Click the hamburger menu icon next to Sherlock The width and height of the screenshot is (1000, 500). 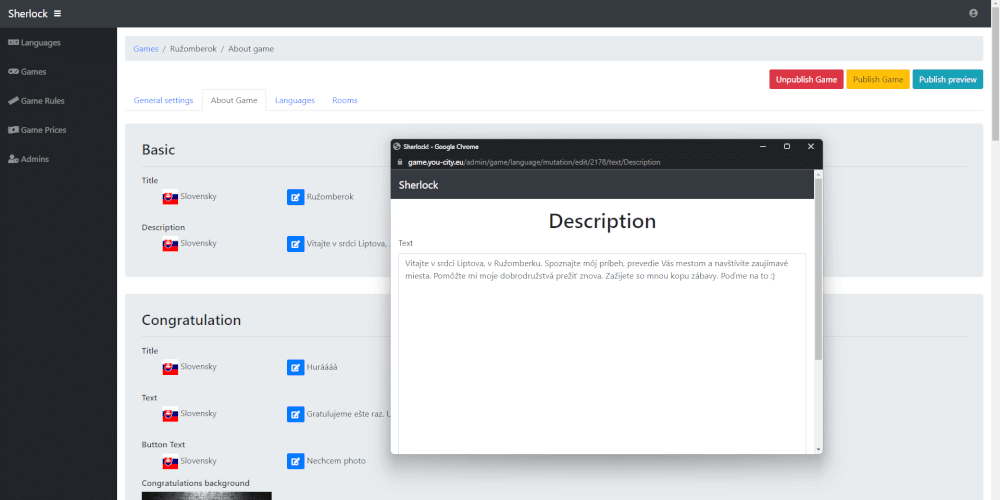pyautogui.click(x=57, y=14)
